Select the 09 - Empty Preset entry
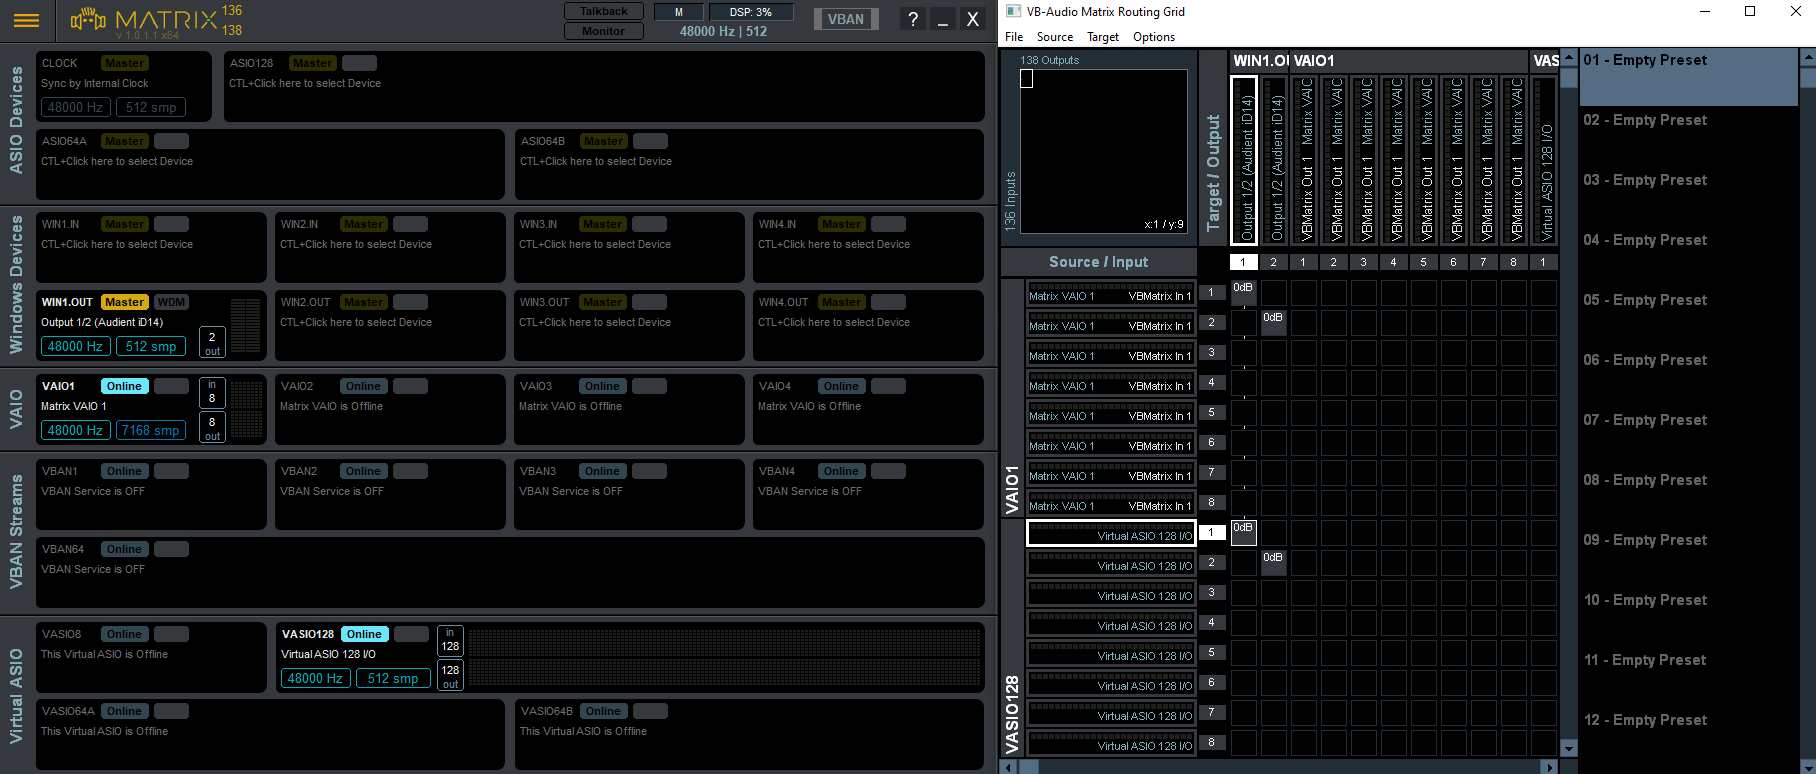Screen dimensions: 1816x774 (x=1689, y=556)
